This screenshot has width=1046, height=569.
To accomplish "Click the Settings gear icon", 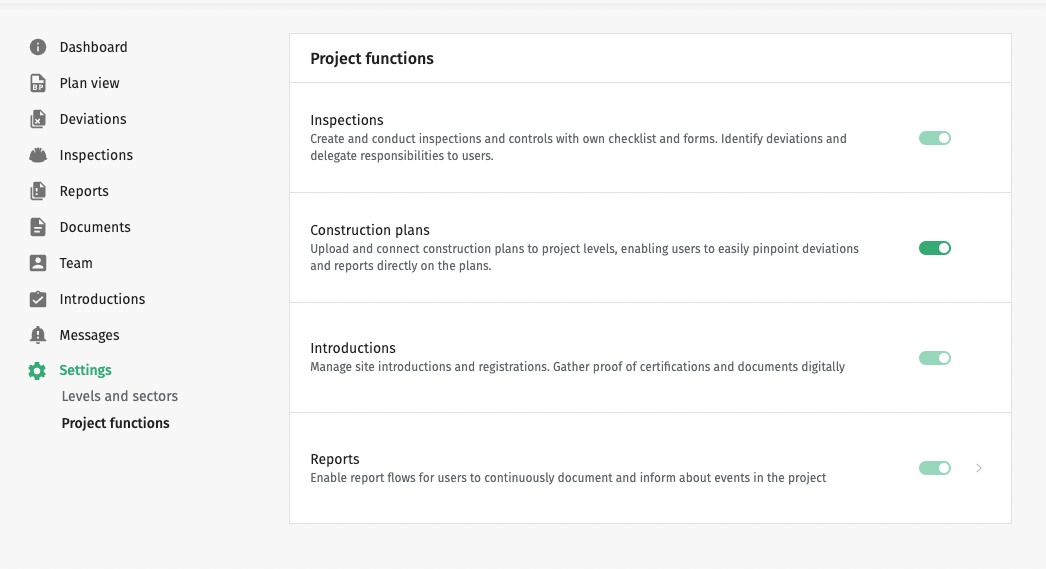I will click(x=38, y=371).
